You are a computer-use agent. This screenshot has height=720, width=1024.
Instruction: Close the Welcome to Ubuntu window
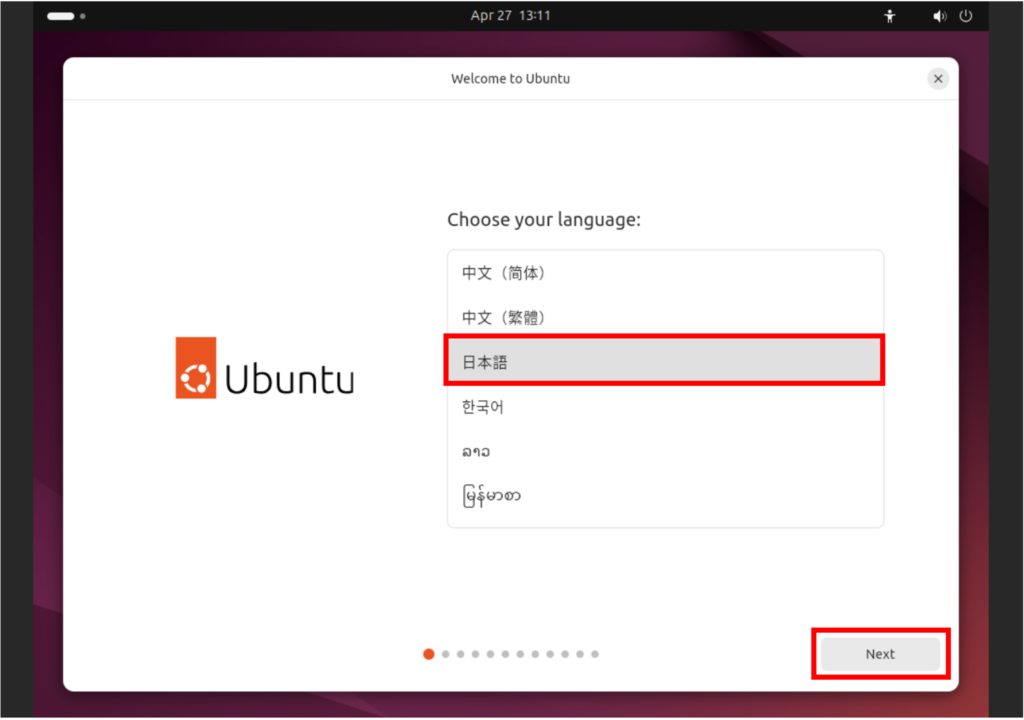click(938, 79)
